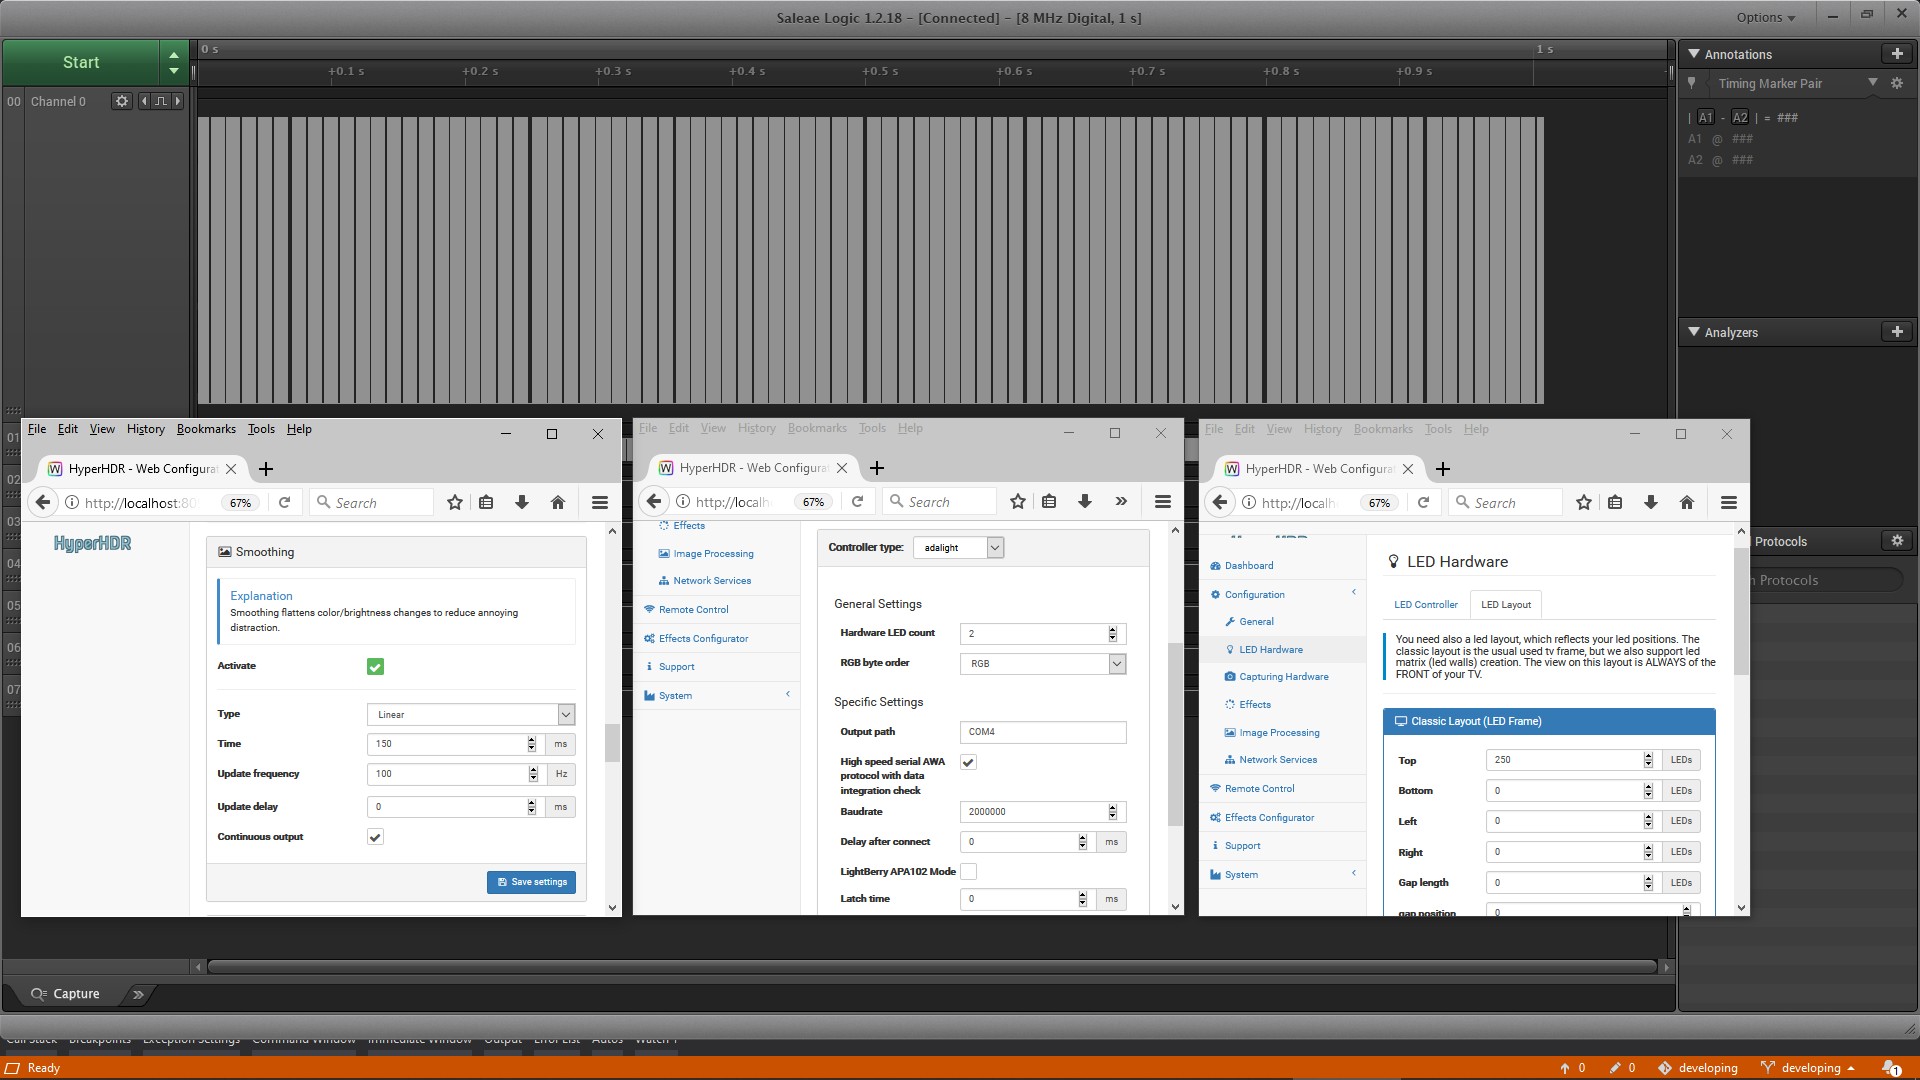Screen dimensions: 1920x1080
Task: Open Bookmarks menu in left browser
Action: click(x=206, y=429)
